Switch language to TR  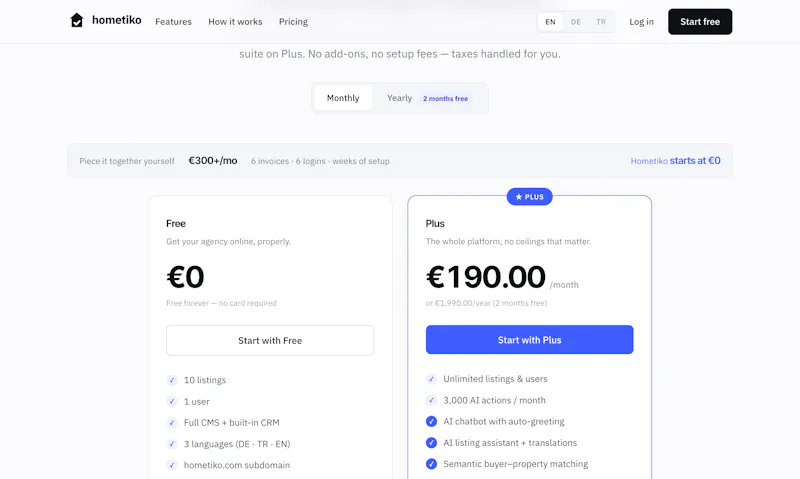601,22
